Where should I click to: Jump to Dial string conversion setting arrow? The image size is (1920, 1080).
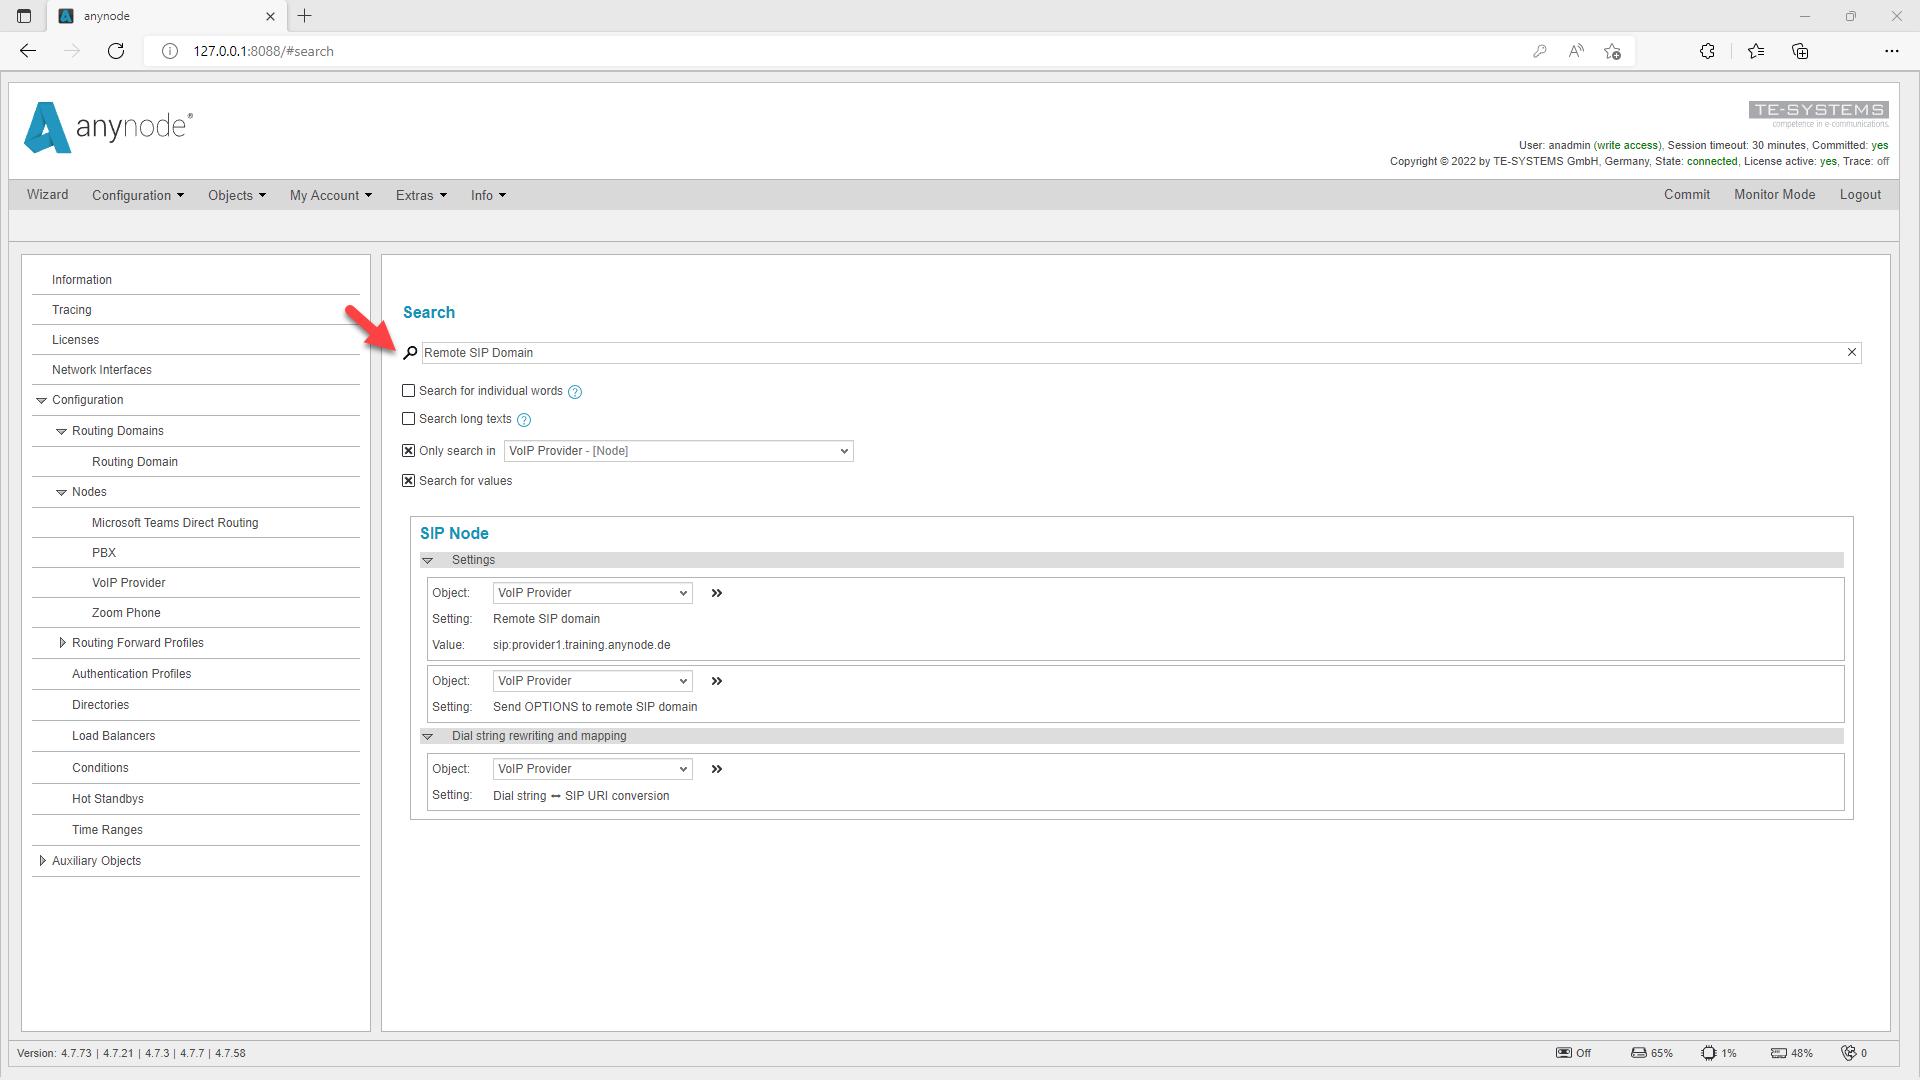pos(716,769)
